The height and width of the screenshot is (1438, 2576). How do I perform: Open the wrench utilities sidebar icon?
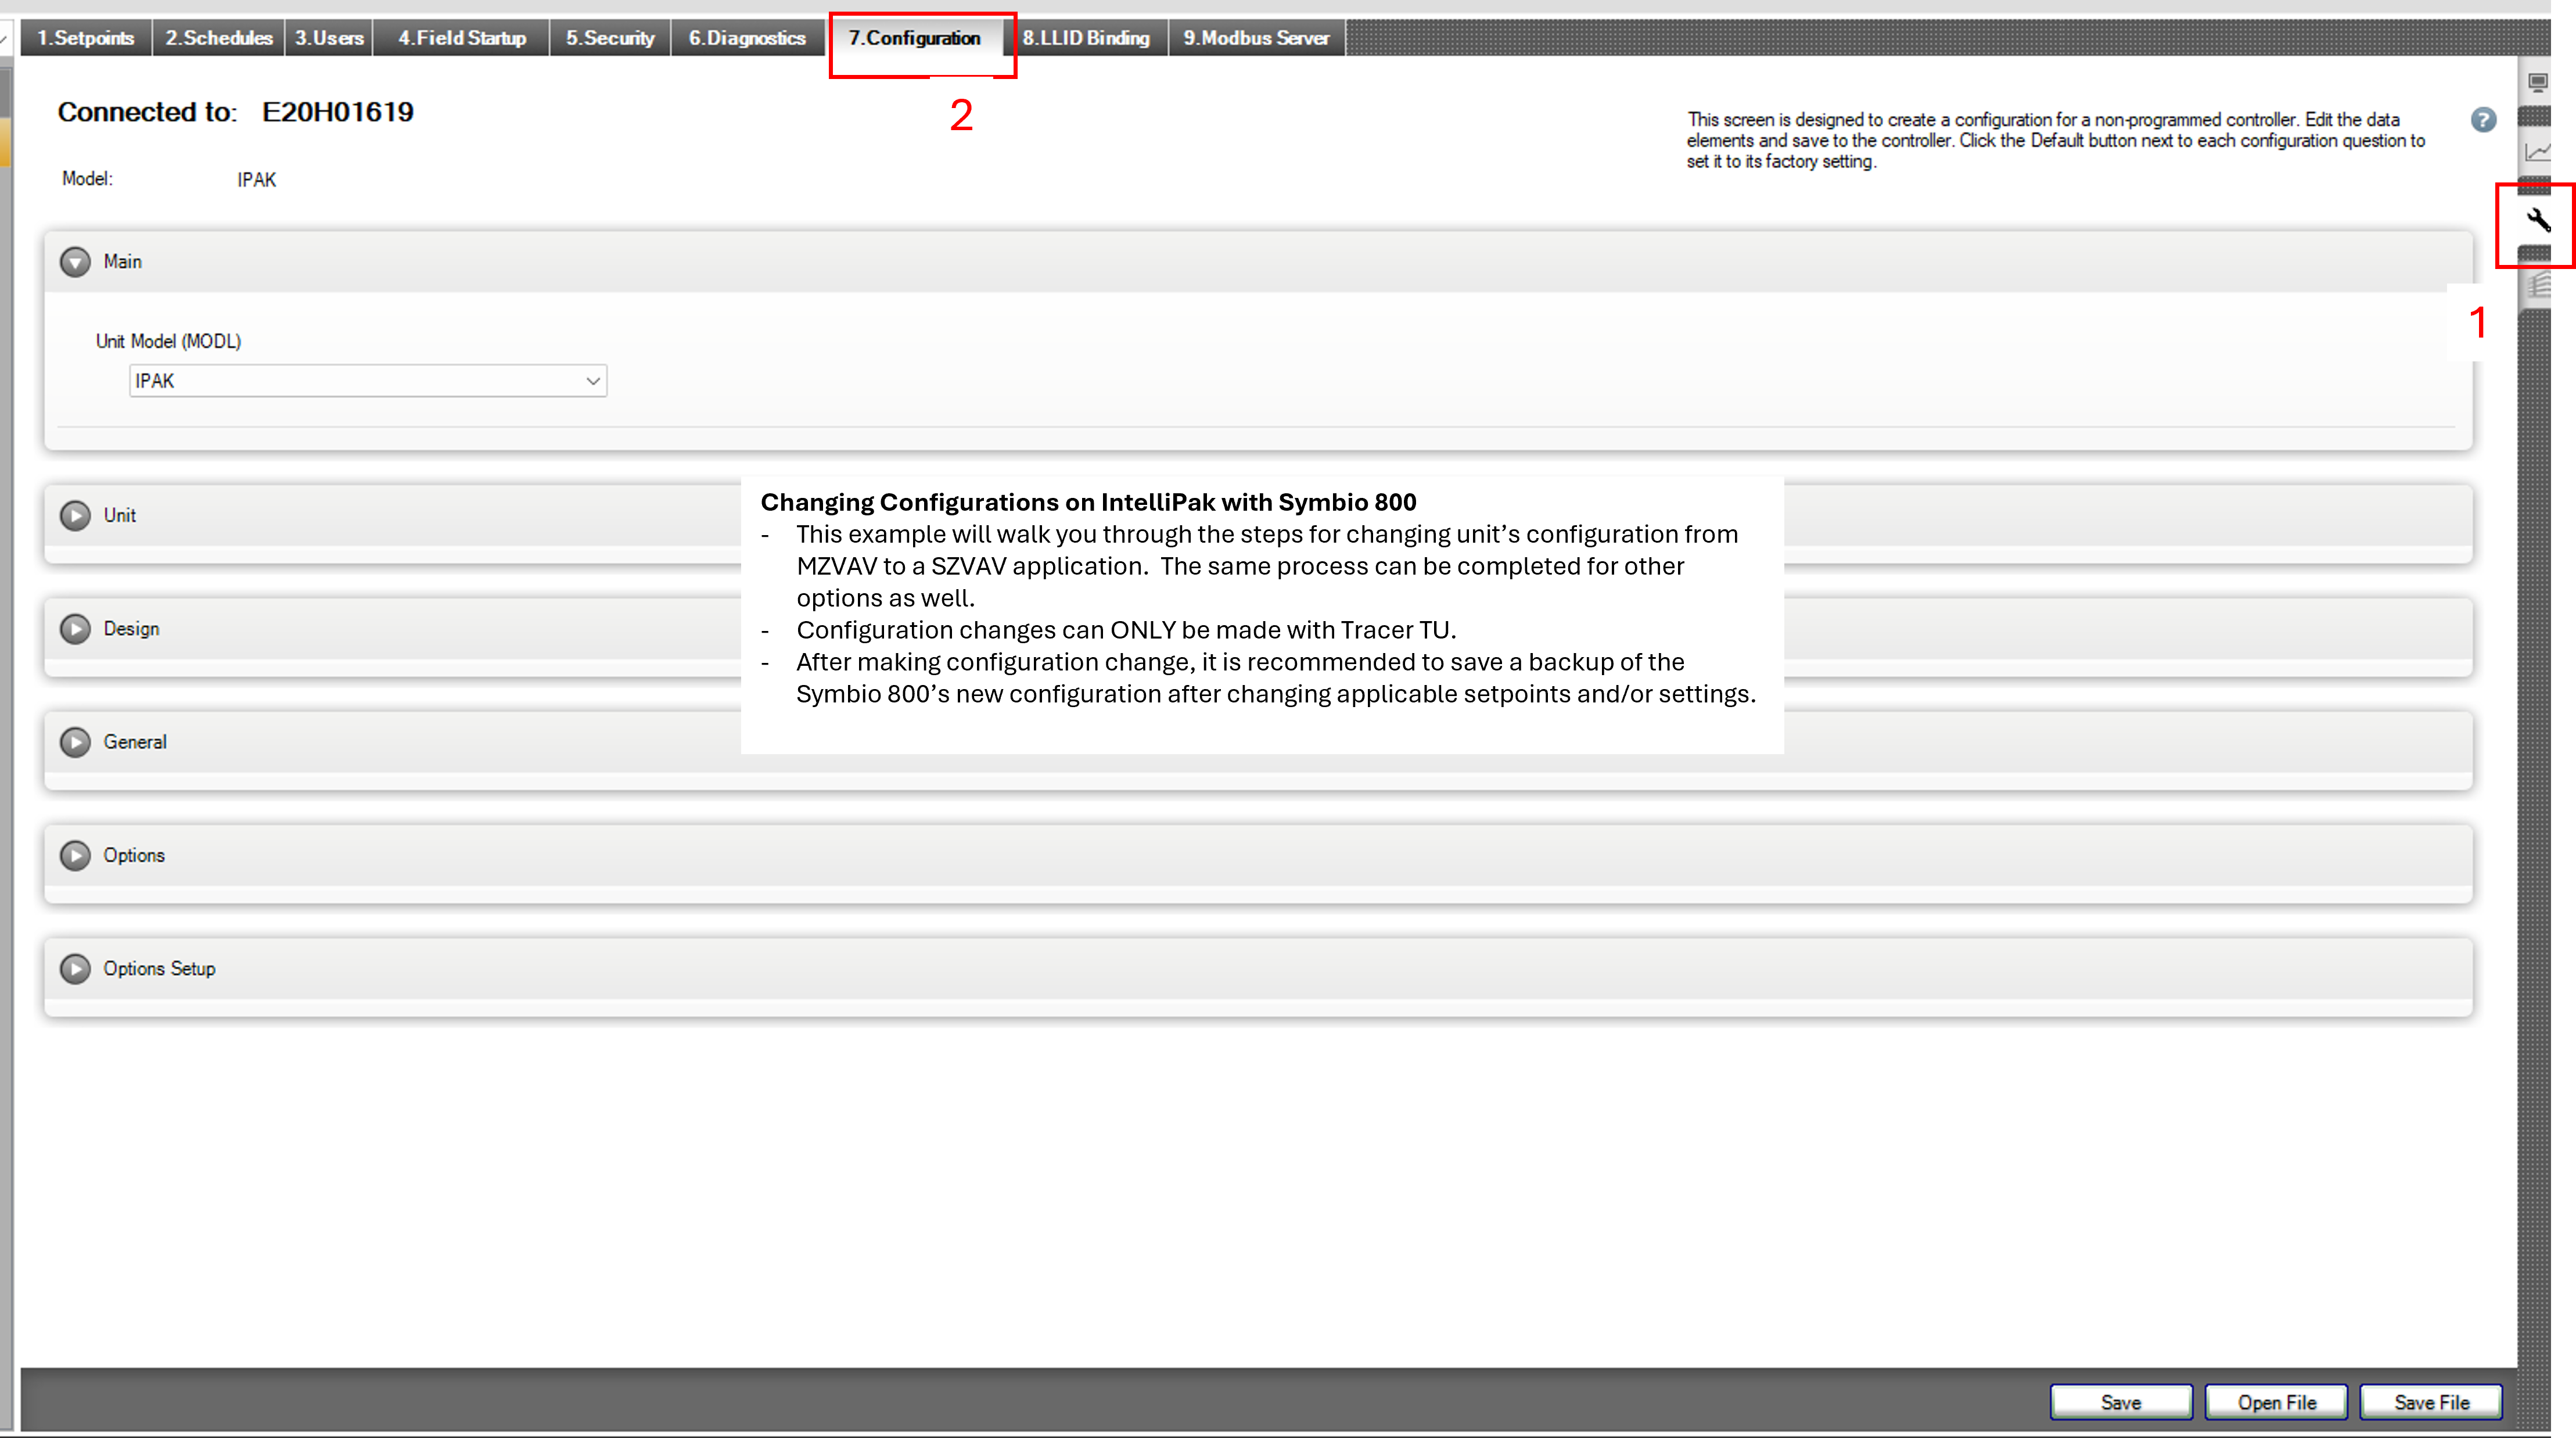coord(2538,220)
